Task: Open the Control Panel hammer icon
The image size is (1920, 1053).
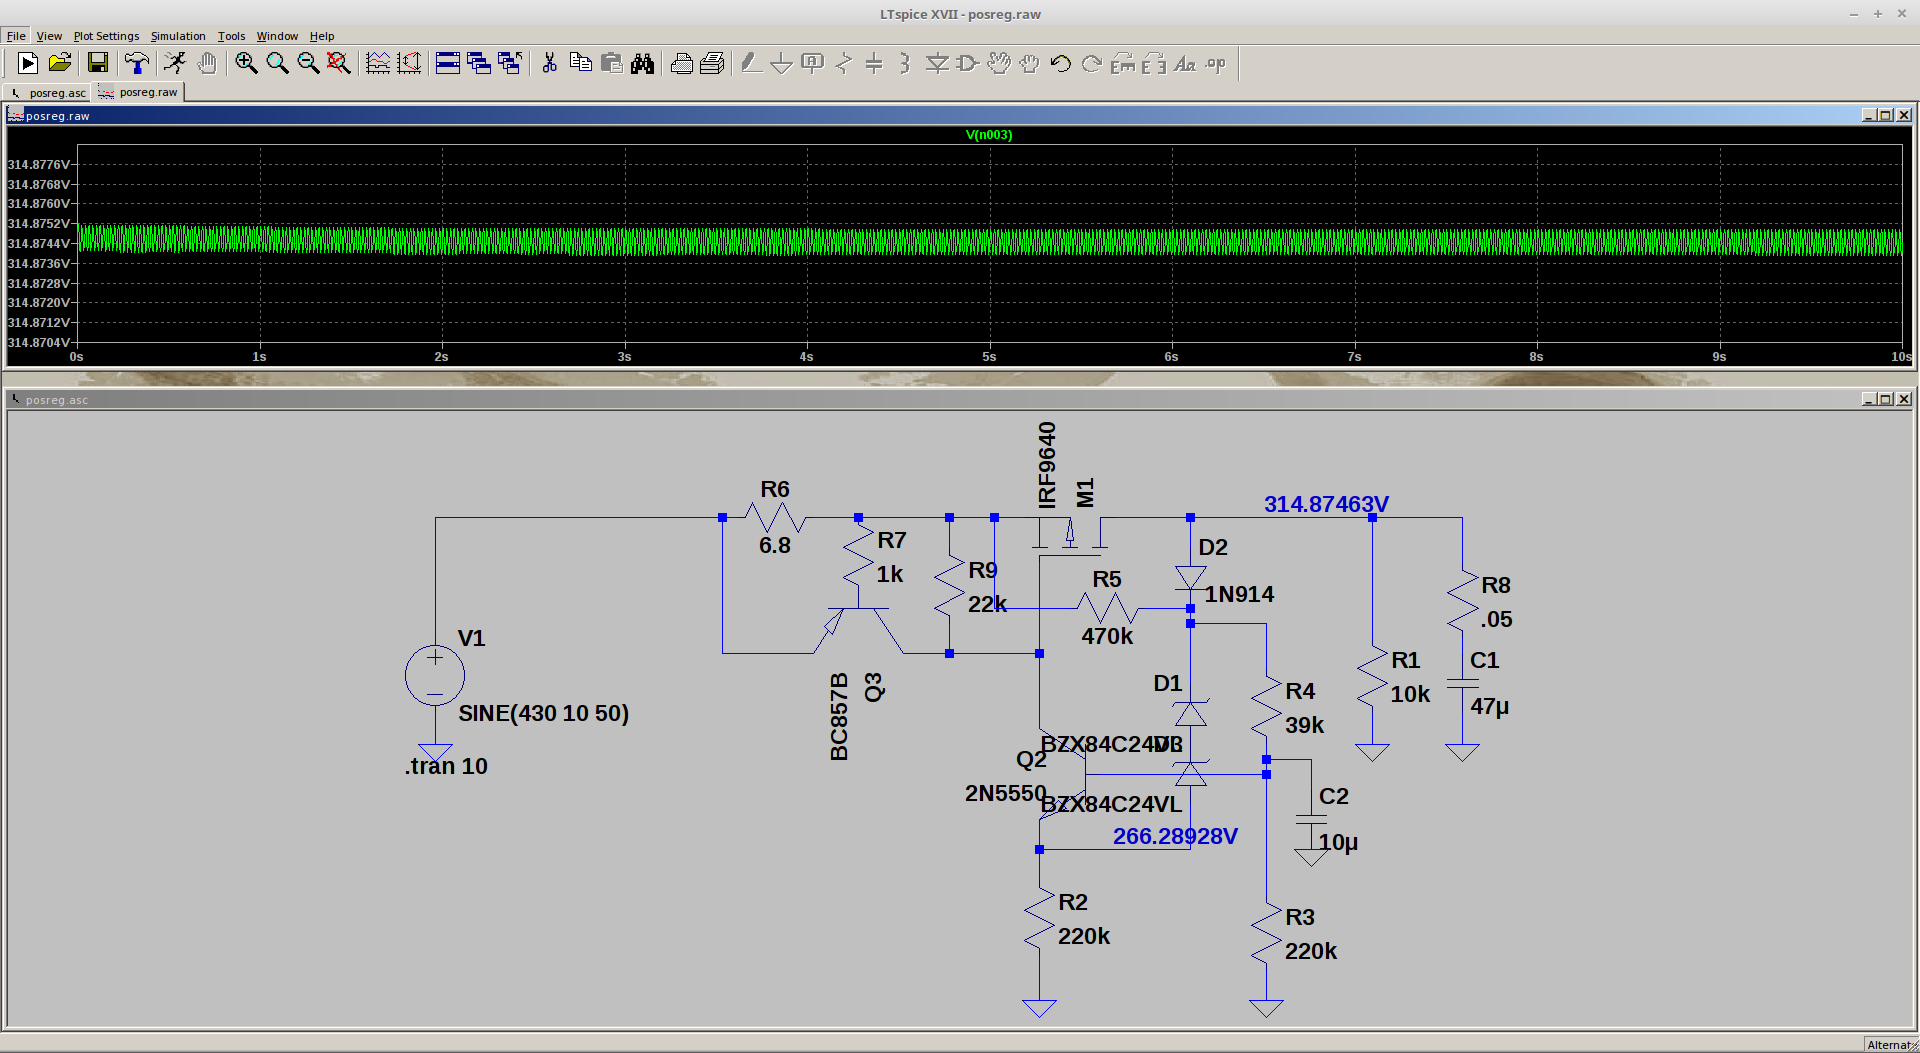Action: [137, 64]
